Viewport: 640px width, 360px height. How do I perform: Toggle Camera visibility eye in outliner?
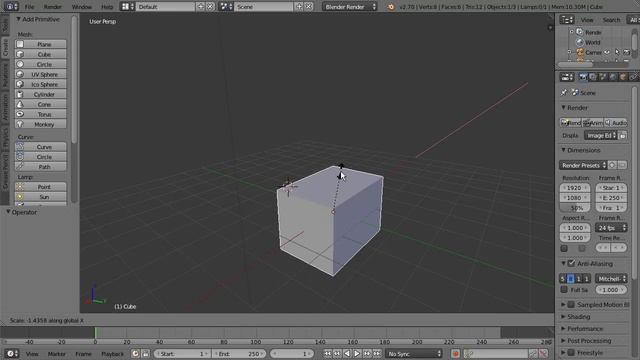[x=607, y=52]
